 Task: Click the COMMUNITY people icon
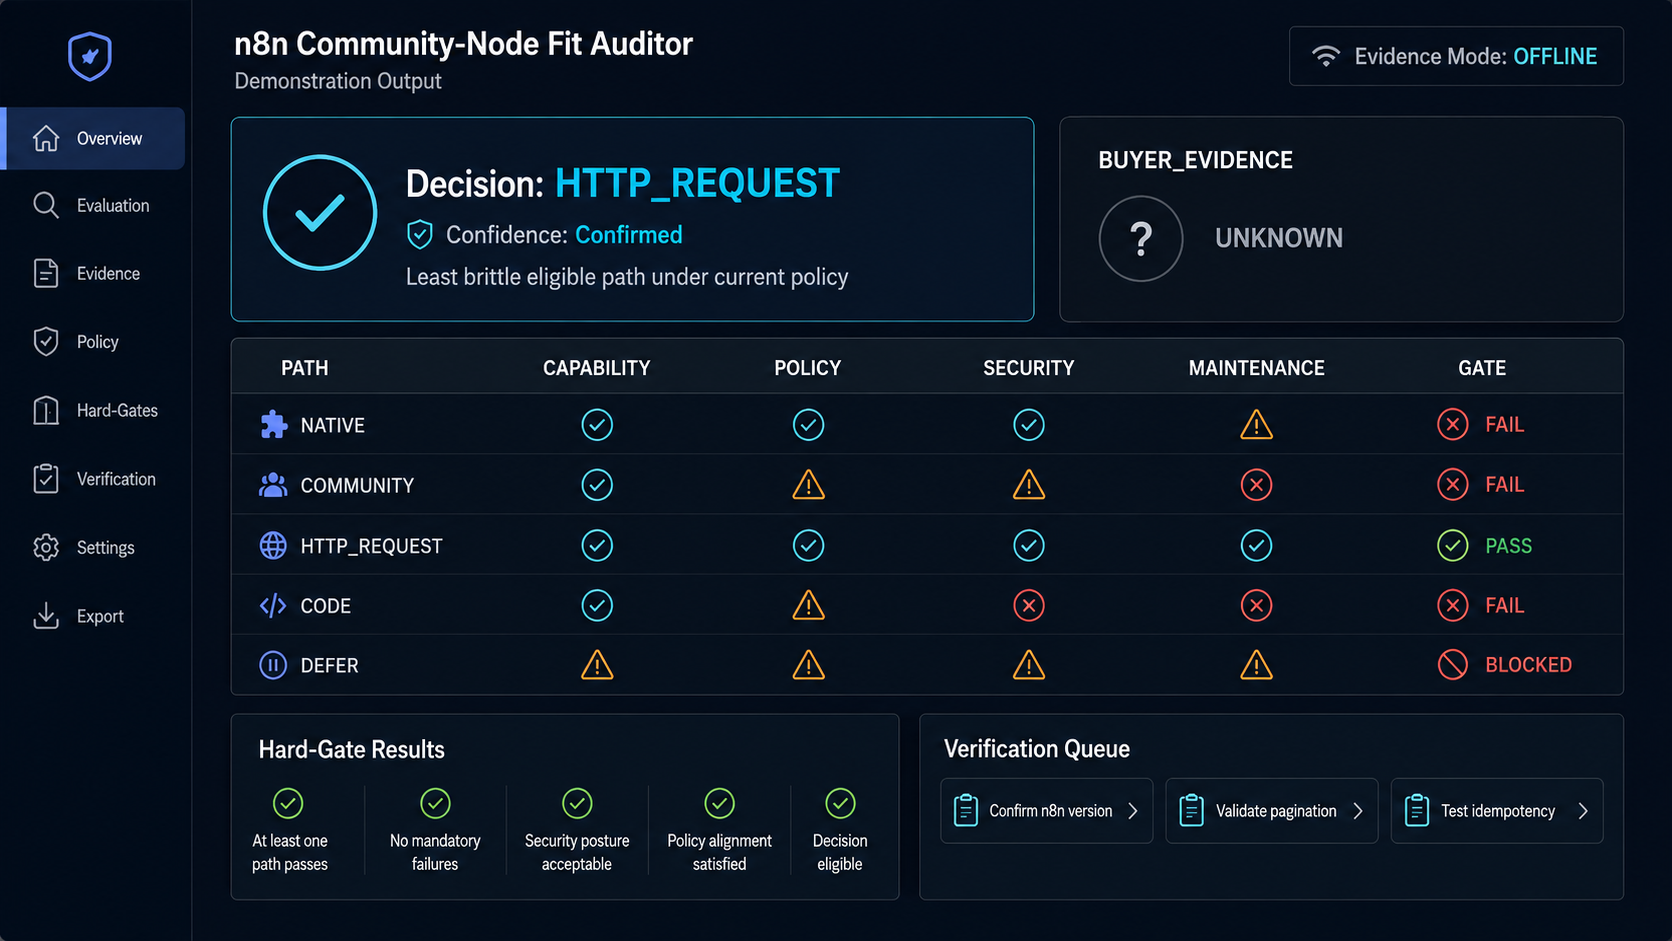[x=273, y=485]
